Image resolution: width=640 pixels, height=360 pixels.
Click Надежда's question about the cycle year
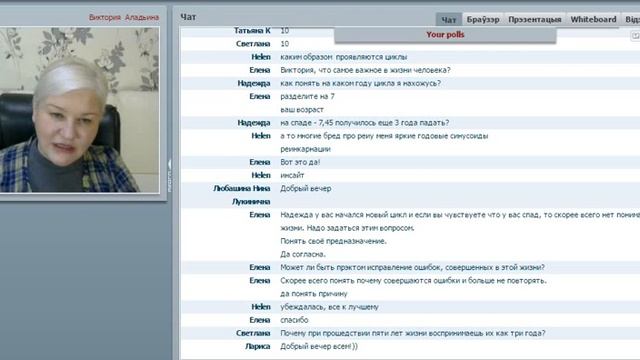[x=360, y=83]
